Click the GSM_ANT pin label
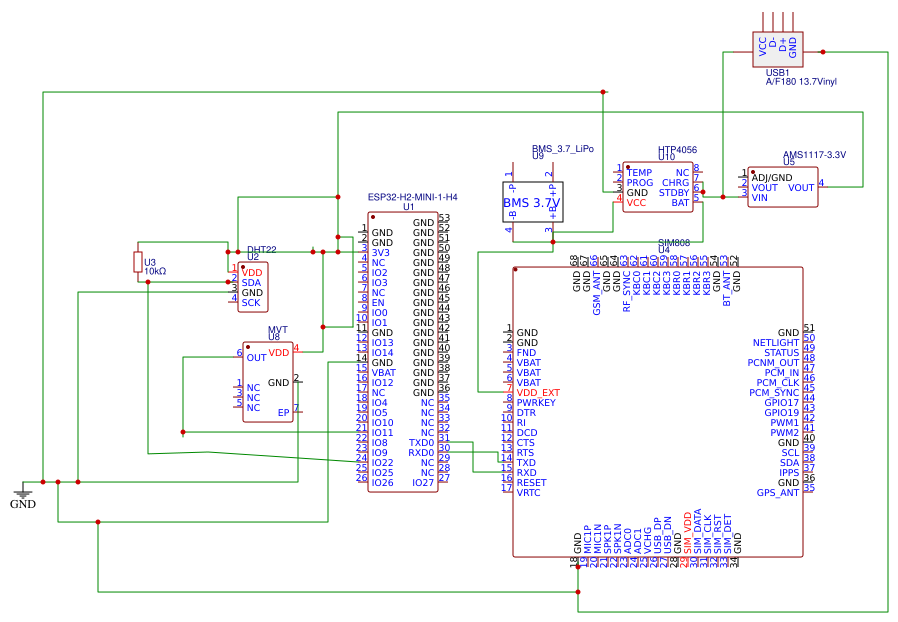Screen dimensions: 898x622 pyautogui.click(x=596, y=293)
